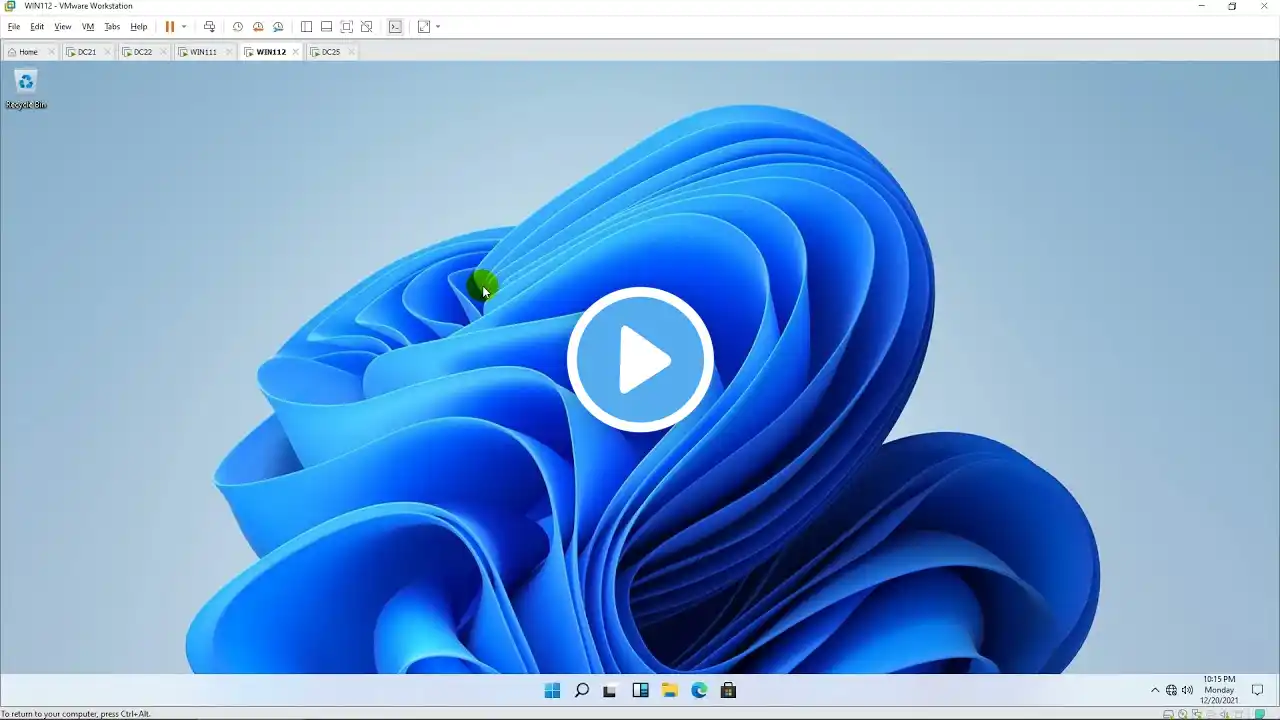Open the View menu
The height and width of the screenshot is (720, 1280).
point(63,27)
